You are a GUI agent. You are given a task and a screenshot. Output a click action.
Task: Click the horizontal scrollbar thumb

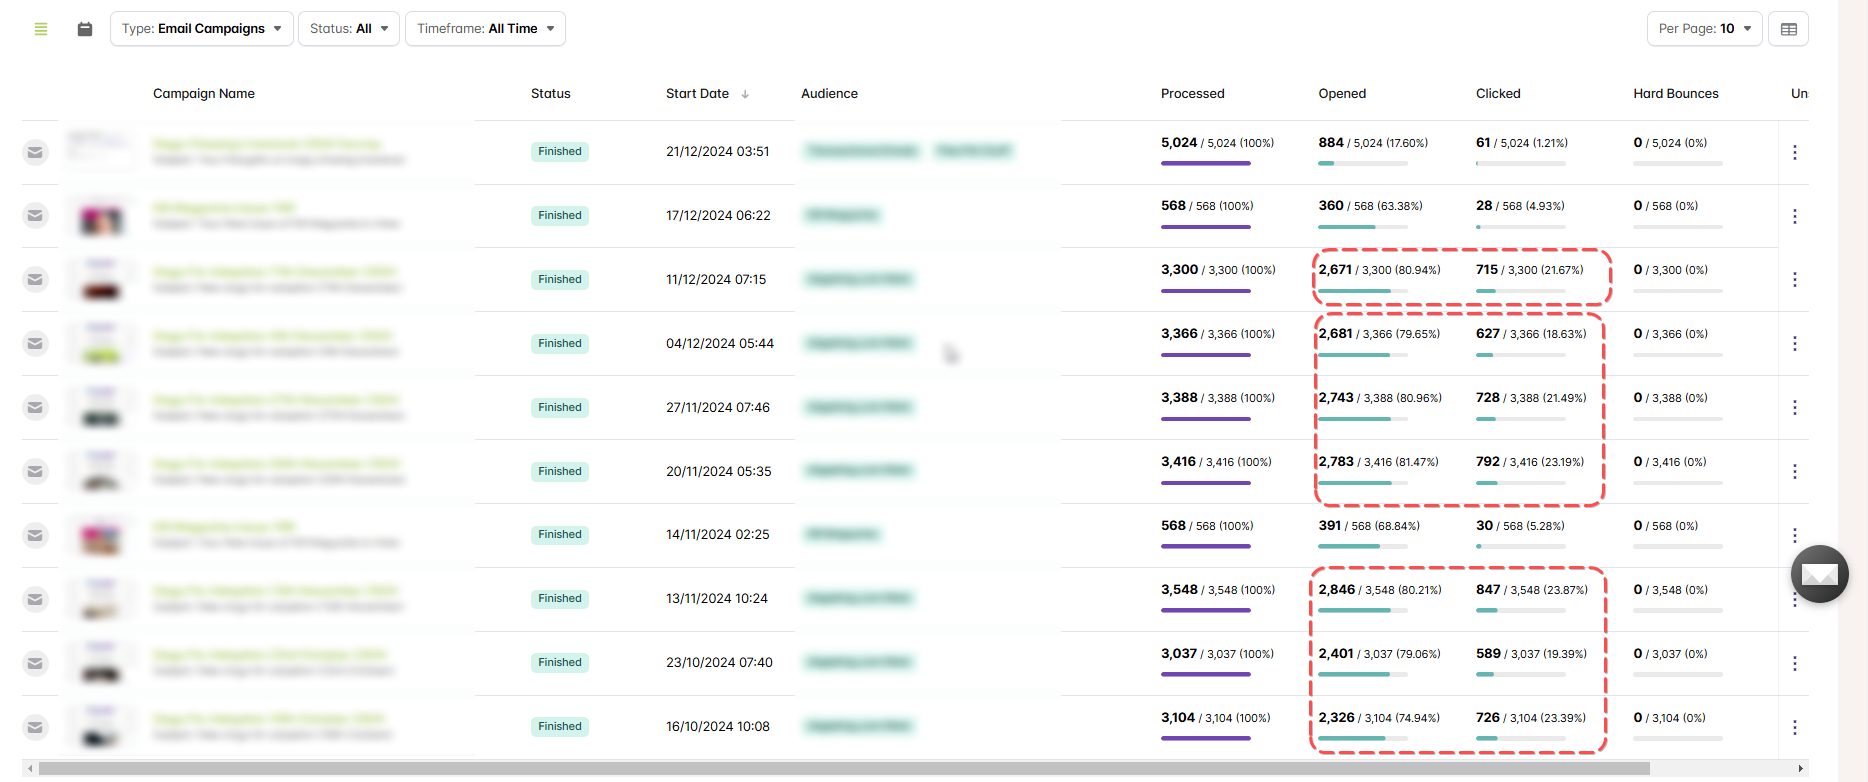[x=844, y=769]
